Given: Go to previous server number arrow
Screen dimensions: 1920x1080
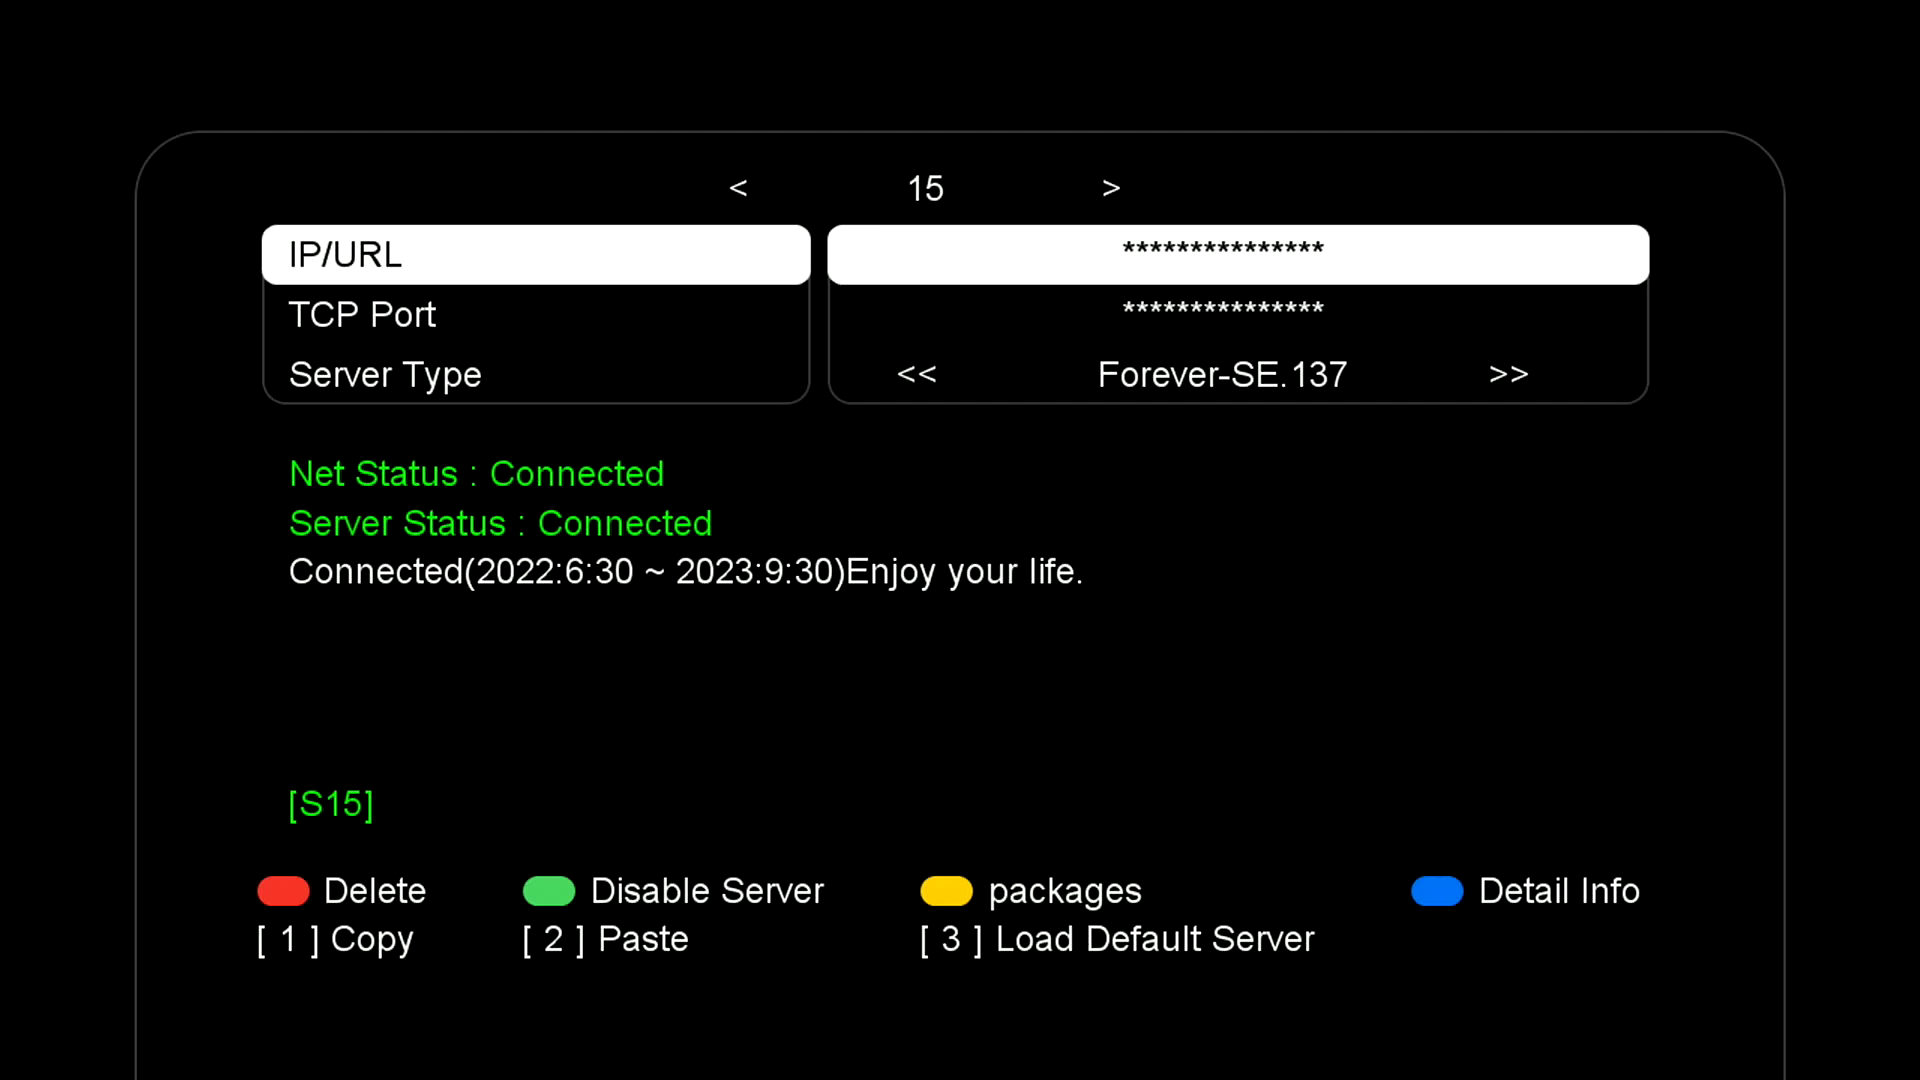Looking at the screenshot, I should (738, 188).
